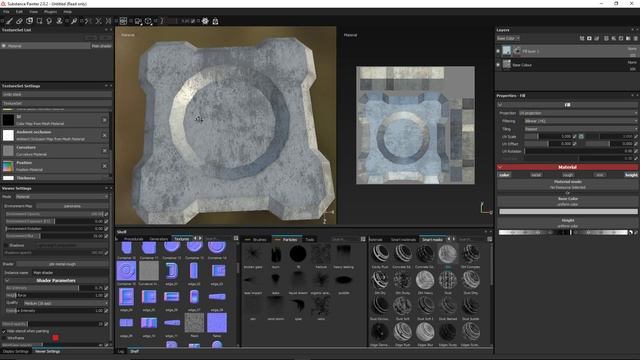This screenshot has height=360, width=640.
Task: Add a fill layer icon in Layers
Action: coord(613,38)
